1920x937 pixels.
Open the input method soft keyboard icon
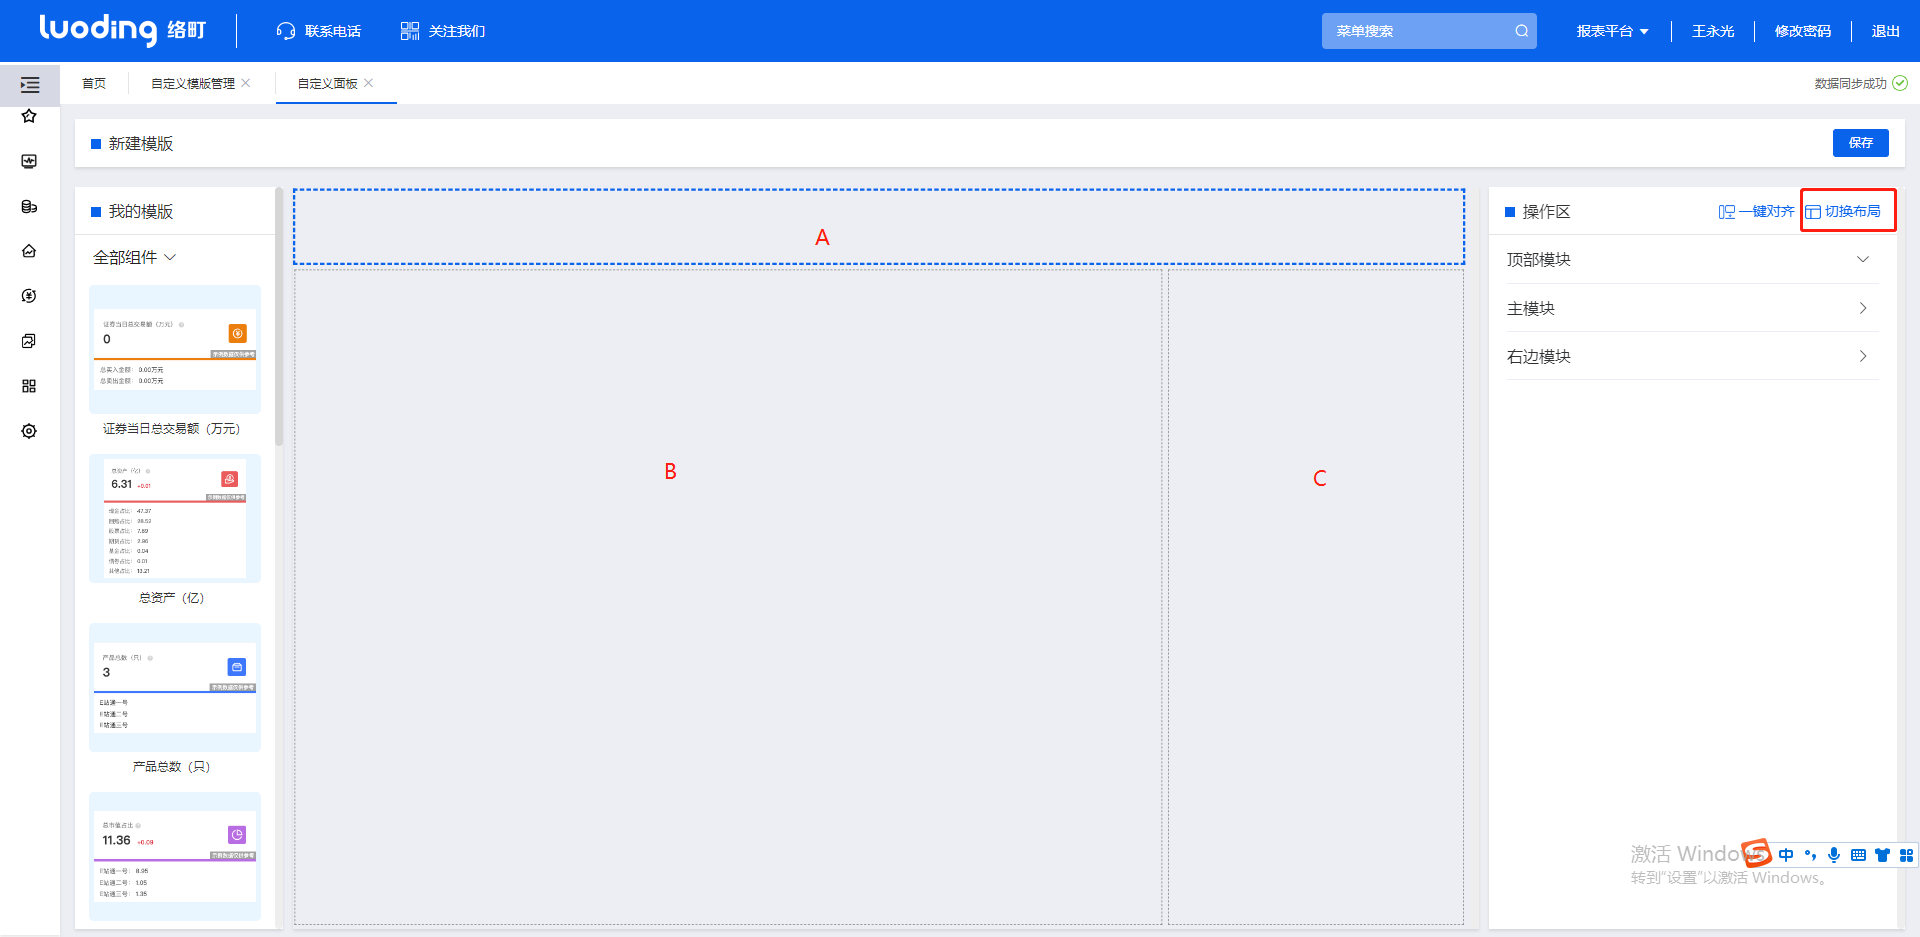tap(1858, 855)
